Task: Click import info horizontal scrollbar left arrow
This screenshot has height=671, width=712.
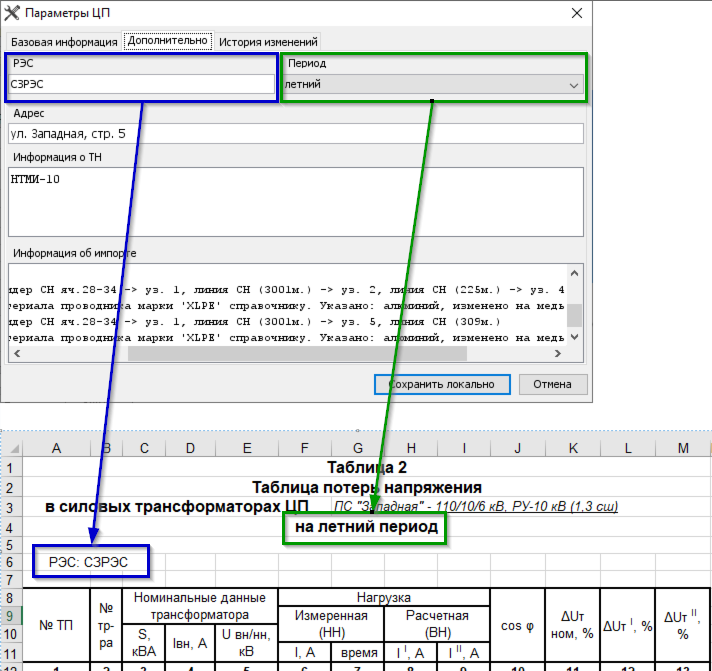Action: [17, 353]
